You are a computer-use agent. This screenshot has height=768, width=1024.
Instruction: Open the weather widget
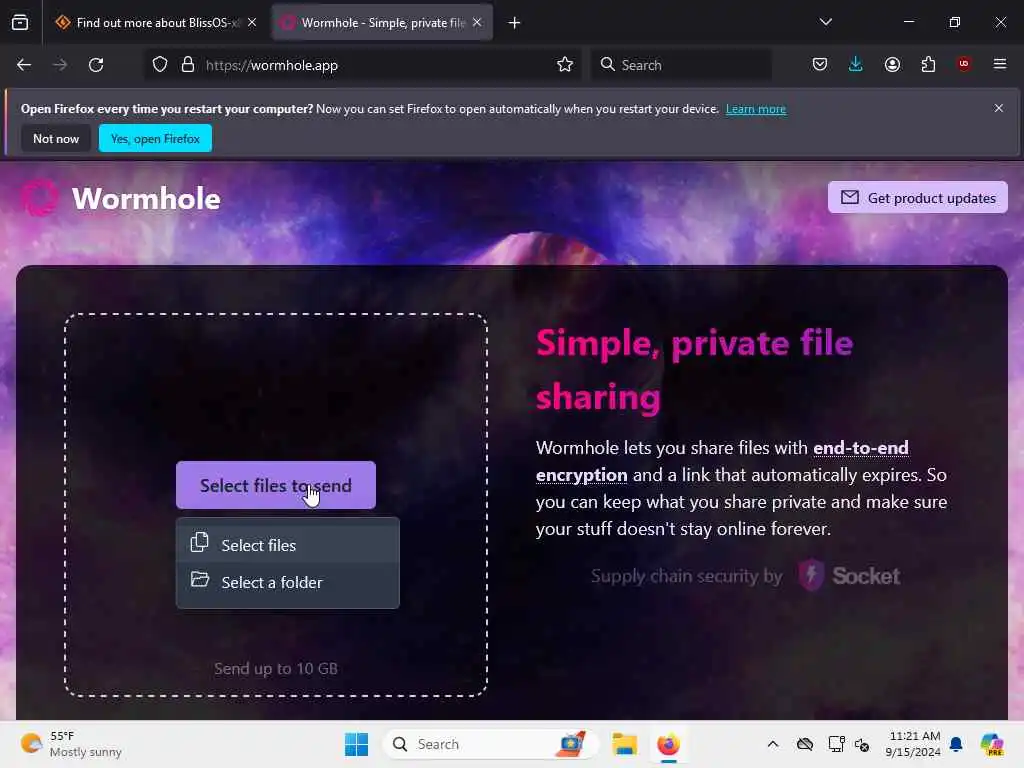71,744
